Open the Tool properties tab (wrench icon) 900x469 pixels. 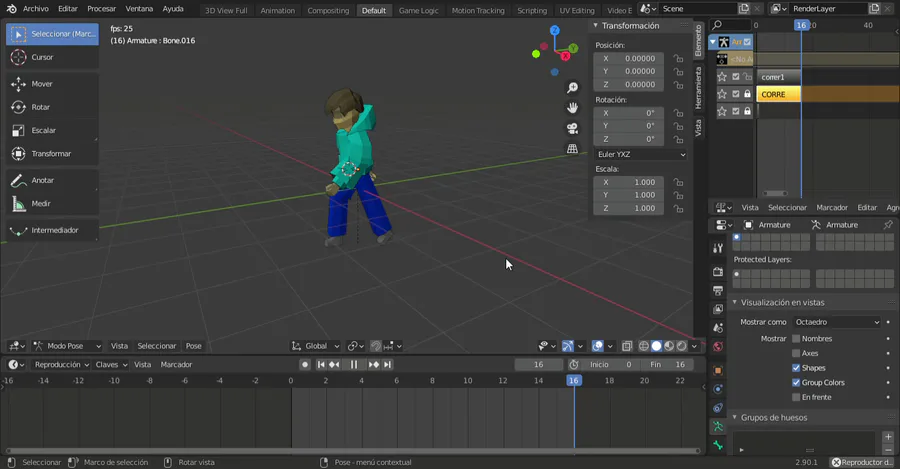(x=718, y=248)
